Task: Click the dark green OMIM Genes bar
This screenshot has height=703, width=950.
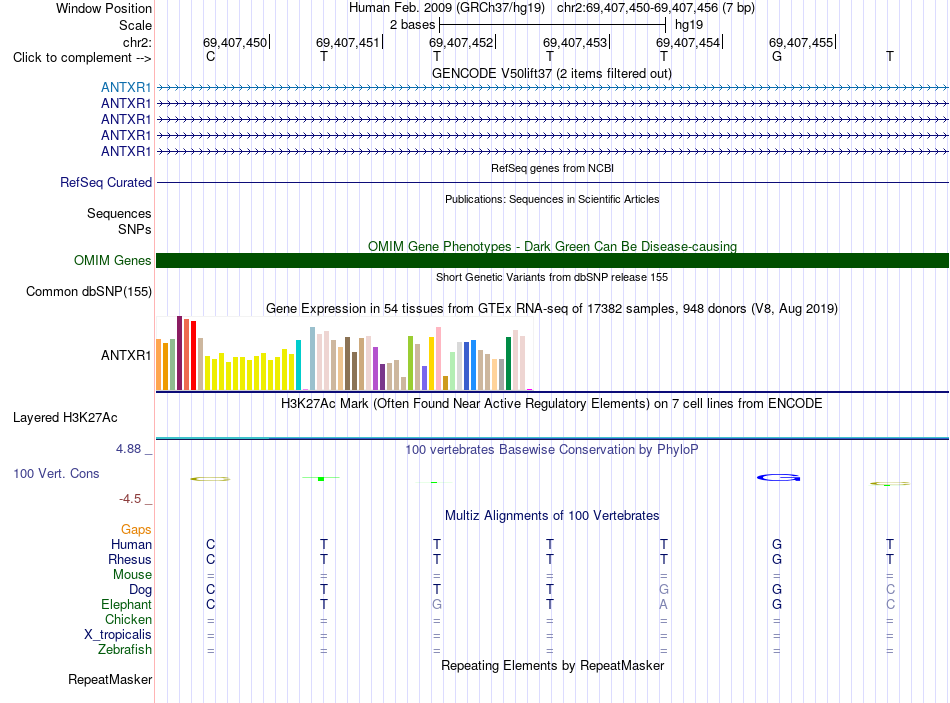Action: point(552,261)
